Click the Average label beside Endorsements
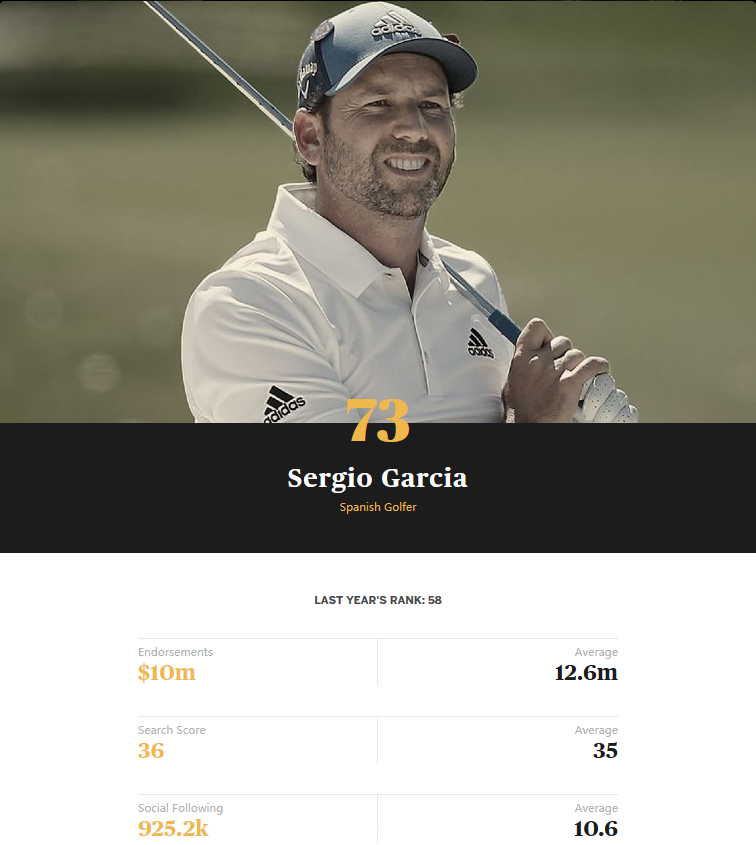 pos(596,652)
